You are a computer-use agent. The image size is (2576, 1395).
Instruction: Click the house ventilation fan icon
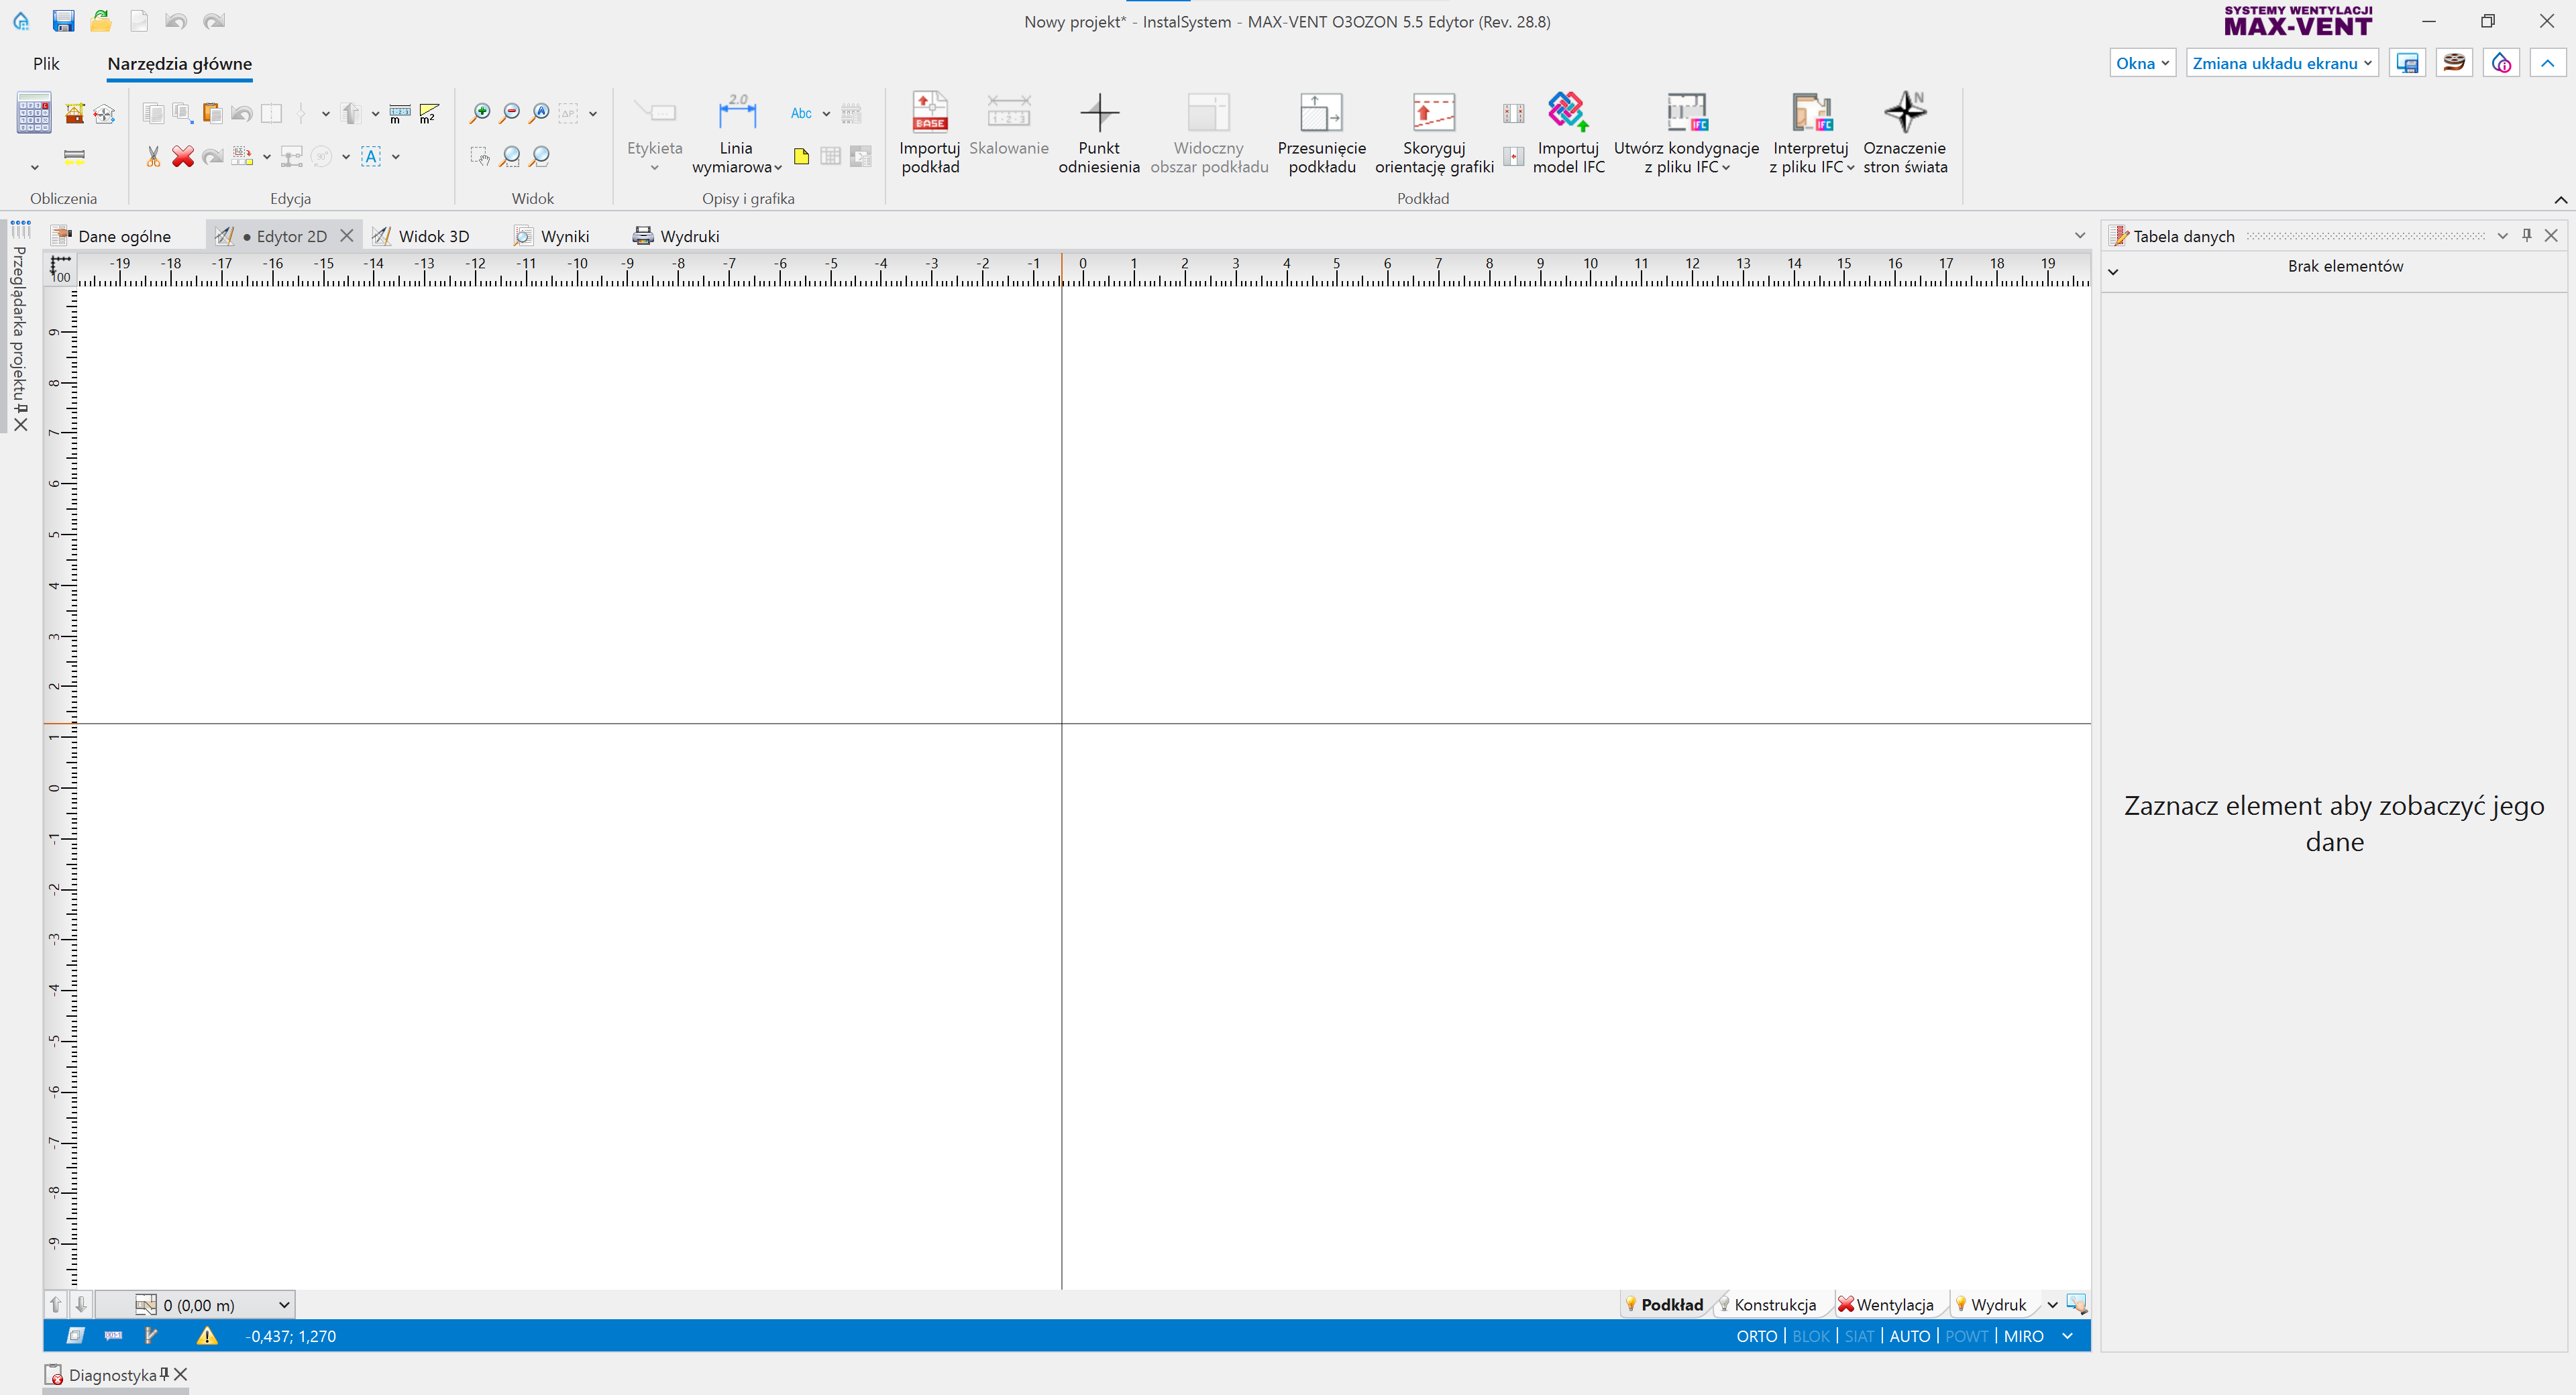click(104, 113)
